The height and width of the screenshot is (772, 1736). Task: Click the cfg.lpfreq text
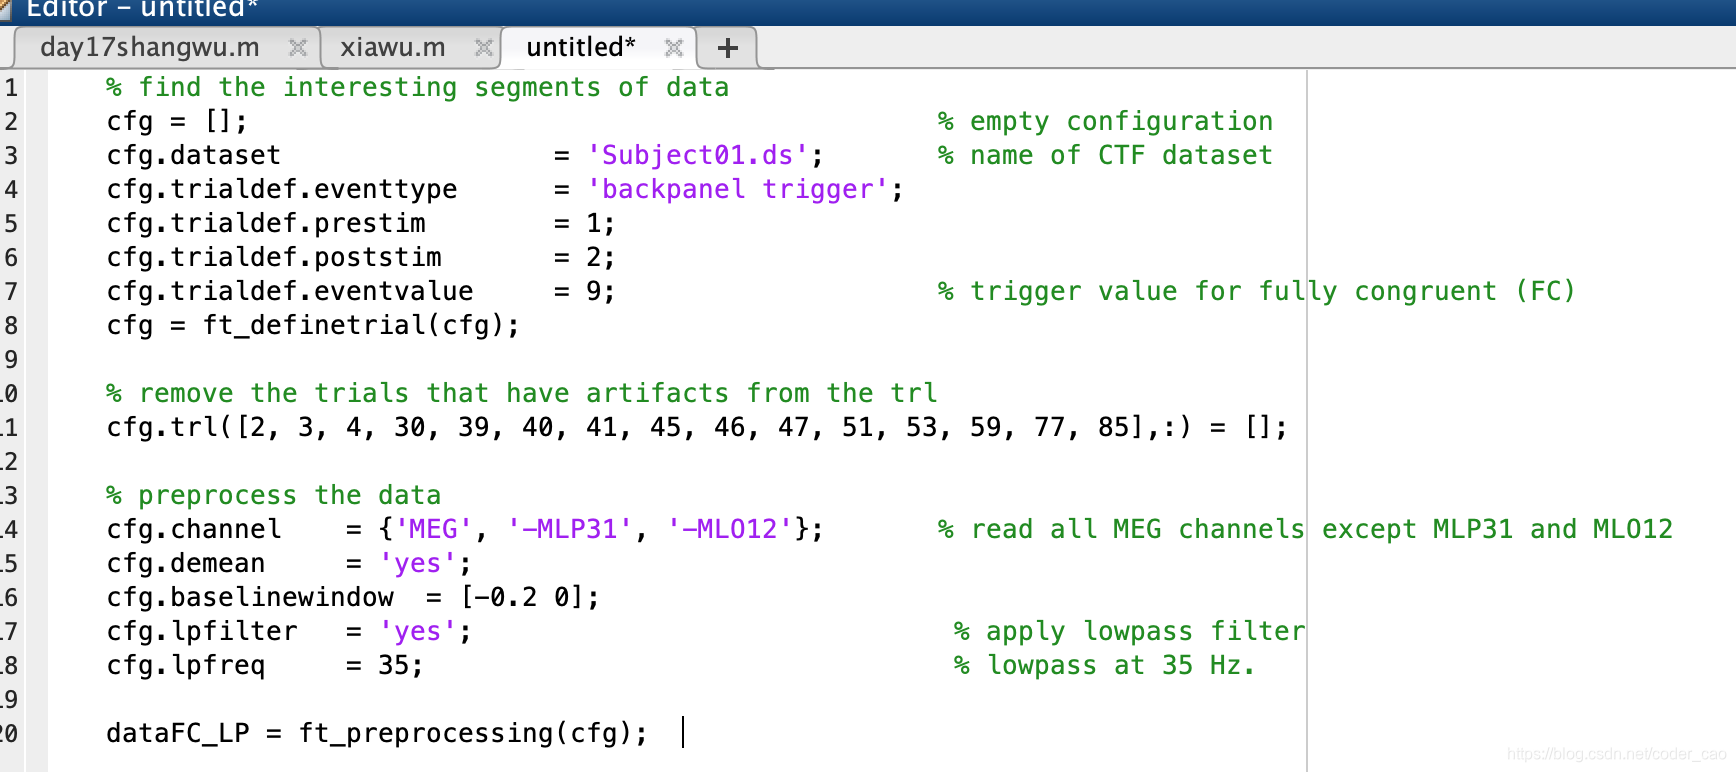[x=186, y=665]
